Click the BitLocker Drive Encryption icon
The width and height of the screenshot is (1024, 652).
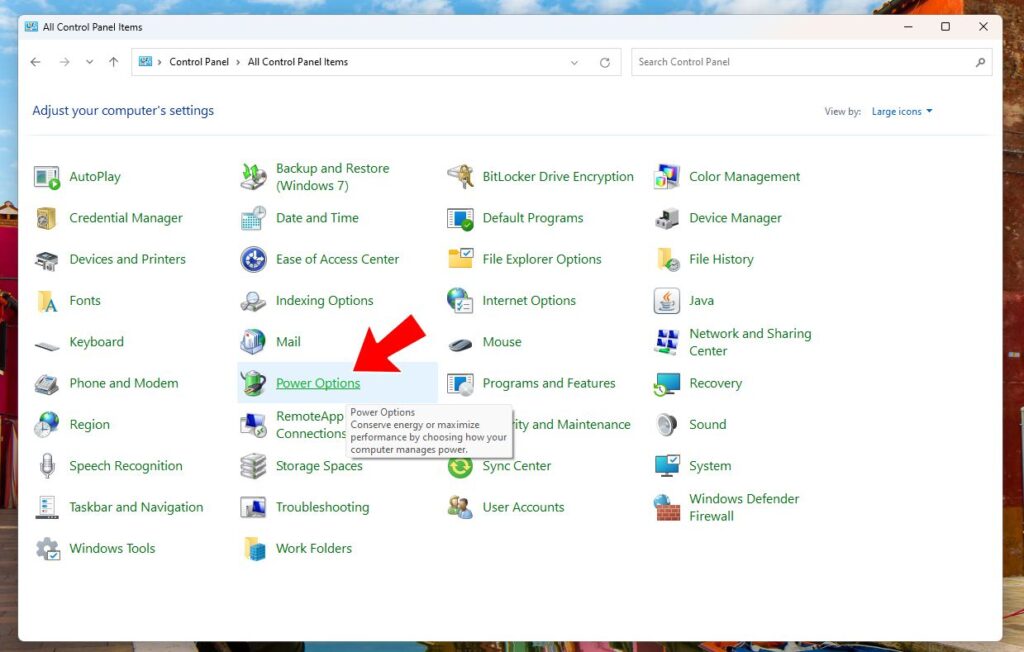460,177
